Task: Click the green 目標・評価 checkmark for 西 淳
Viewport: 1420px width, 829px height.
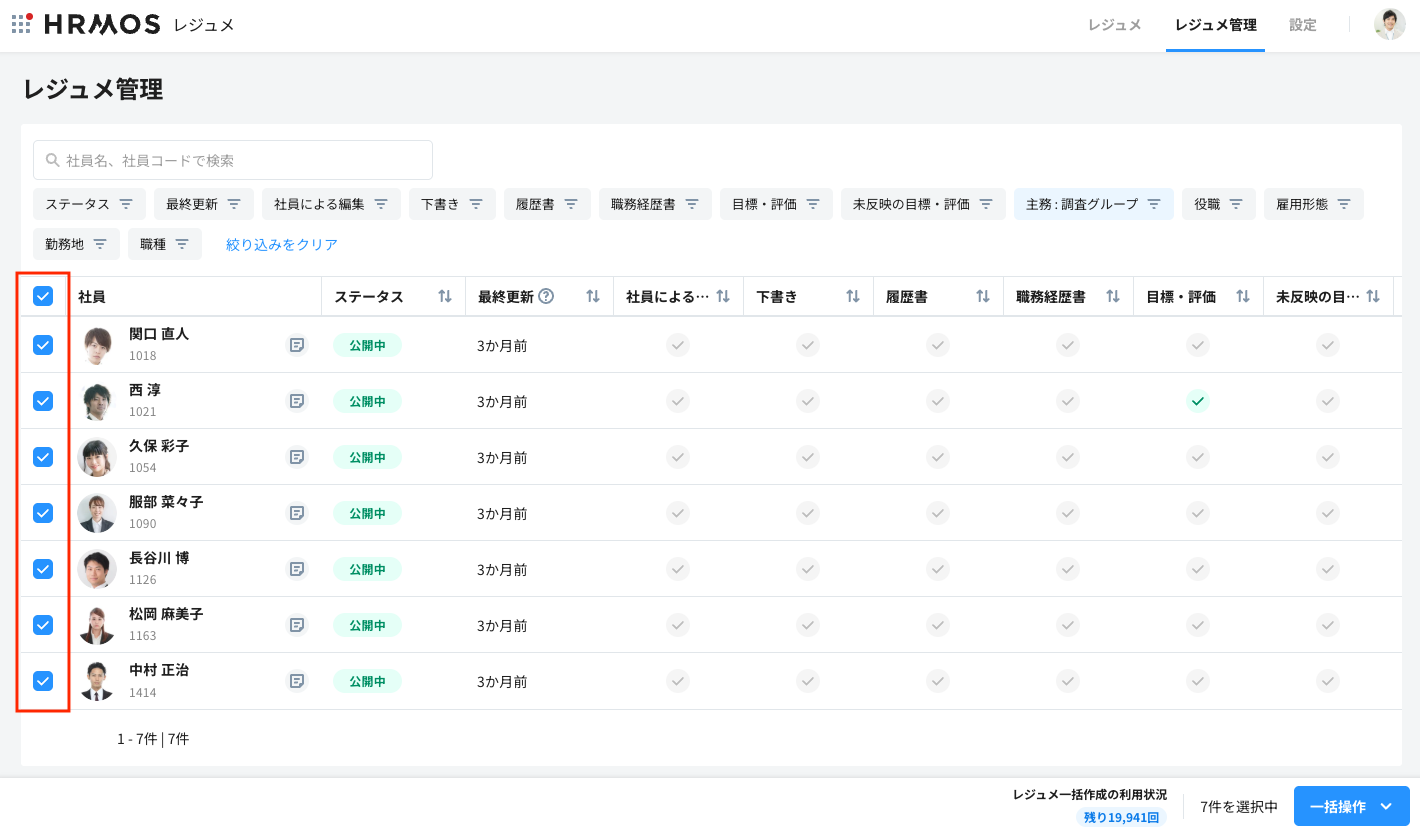Action: (1197, 401)
